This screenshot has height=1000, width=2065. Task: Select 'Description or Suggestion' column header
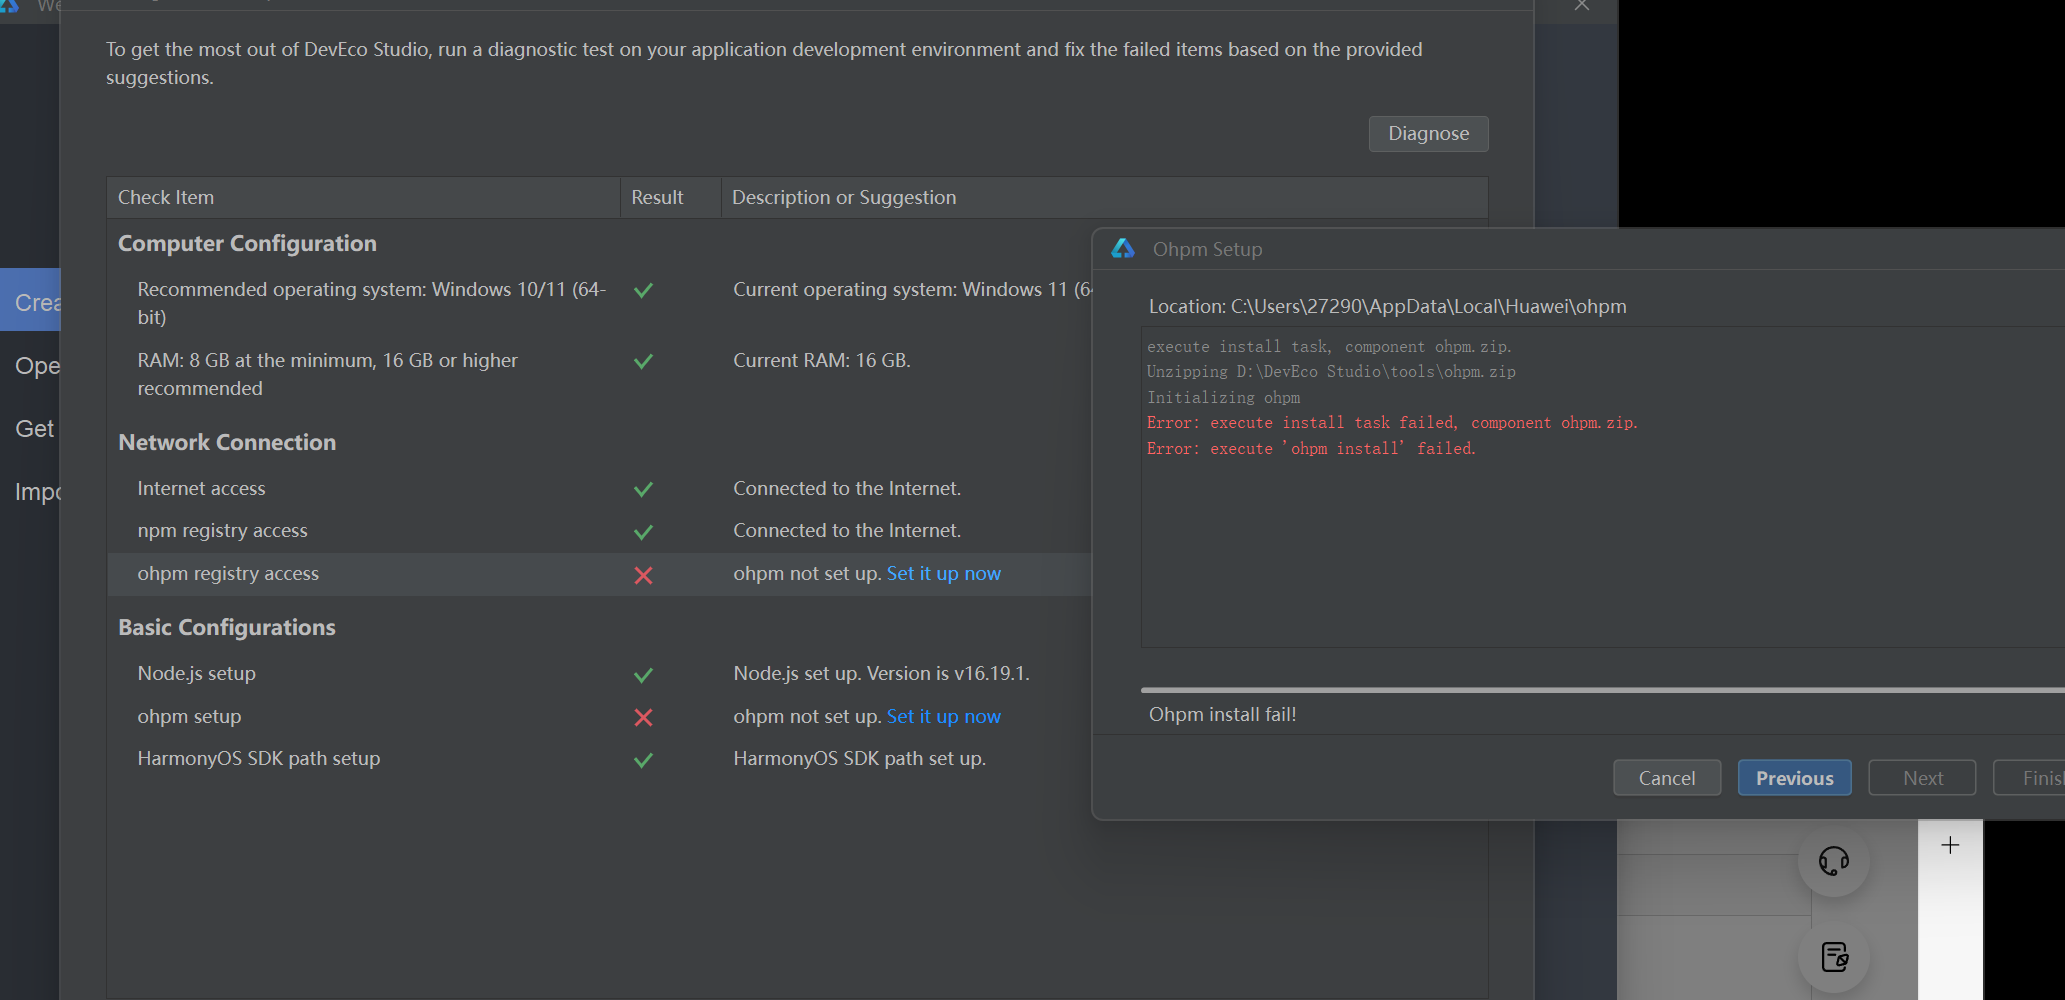[x=1104, y=197]
